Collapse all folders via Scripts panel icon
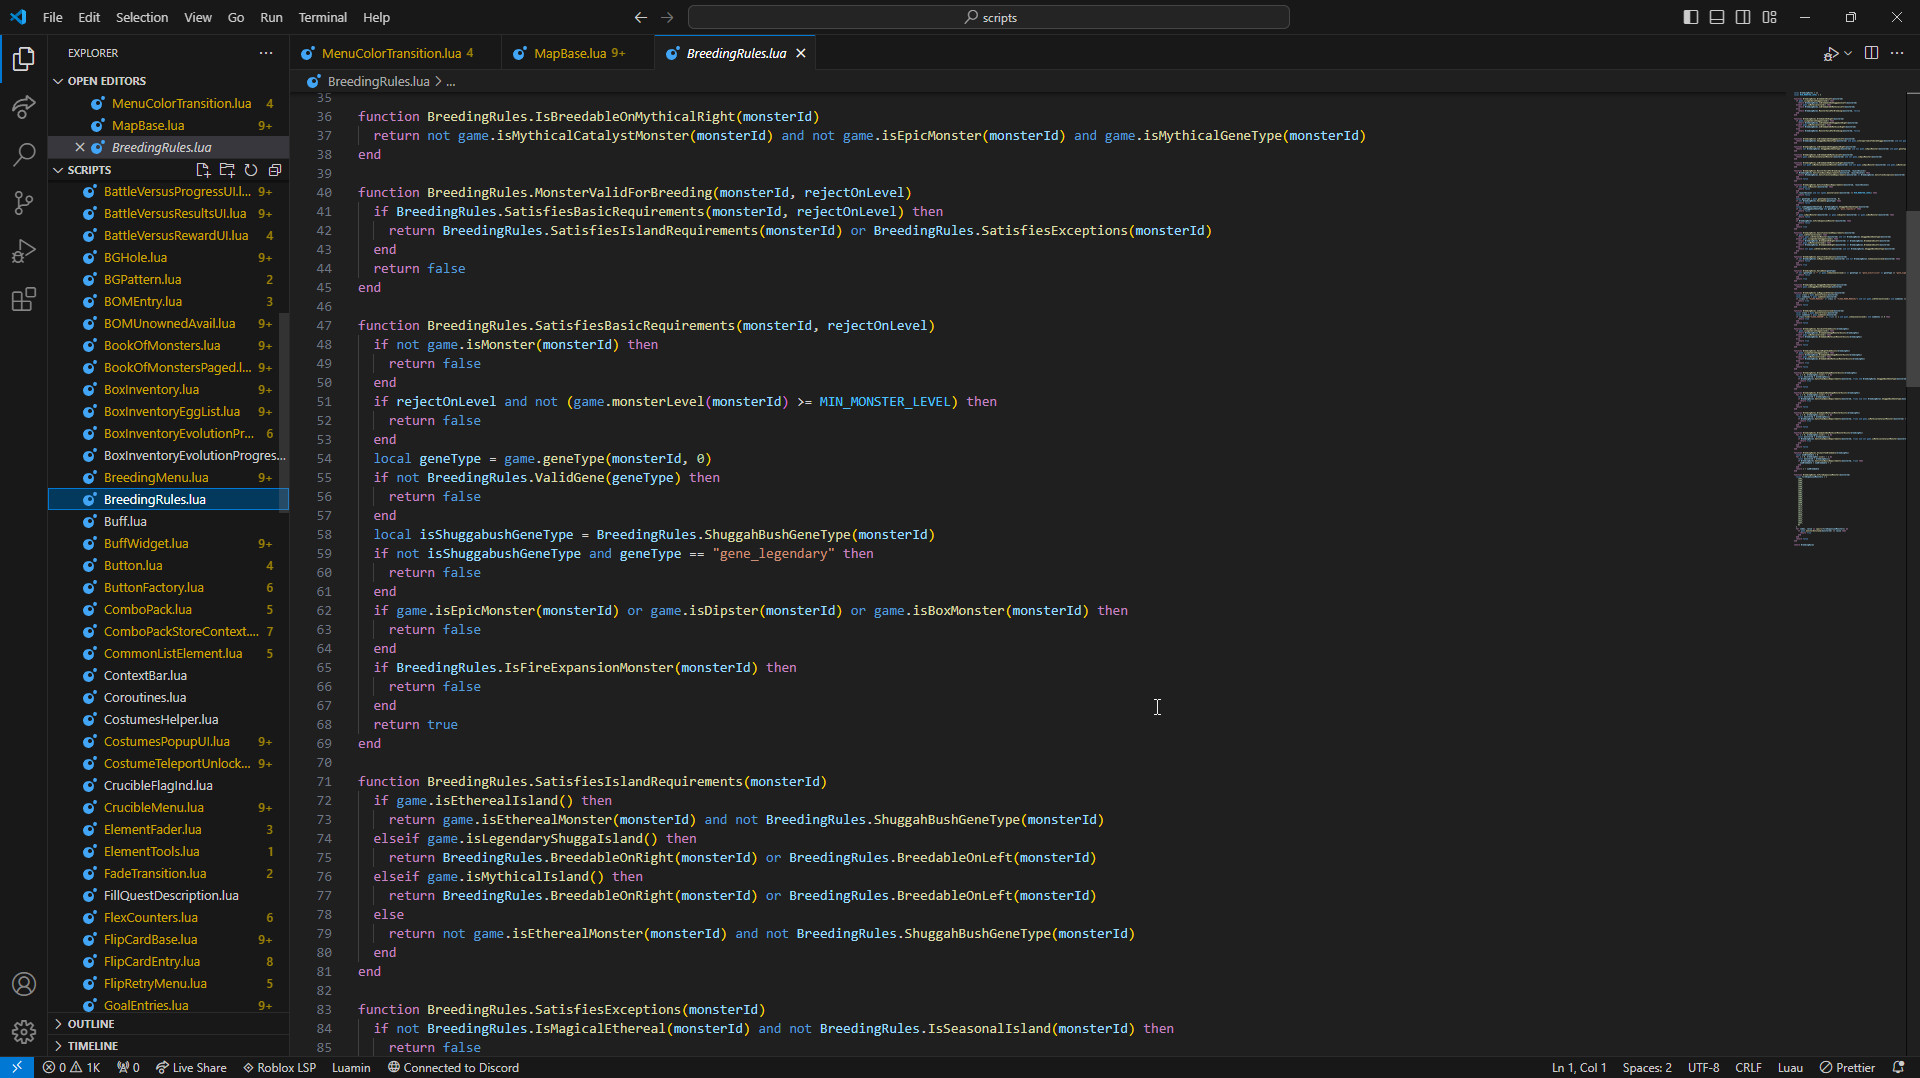The width and height of the screenshot is (1920, 1078). coord(275,170)
